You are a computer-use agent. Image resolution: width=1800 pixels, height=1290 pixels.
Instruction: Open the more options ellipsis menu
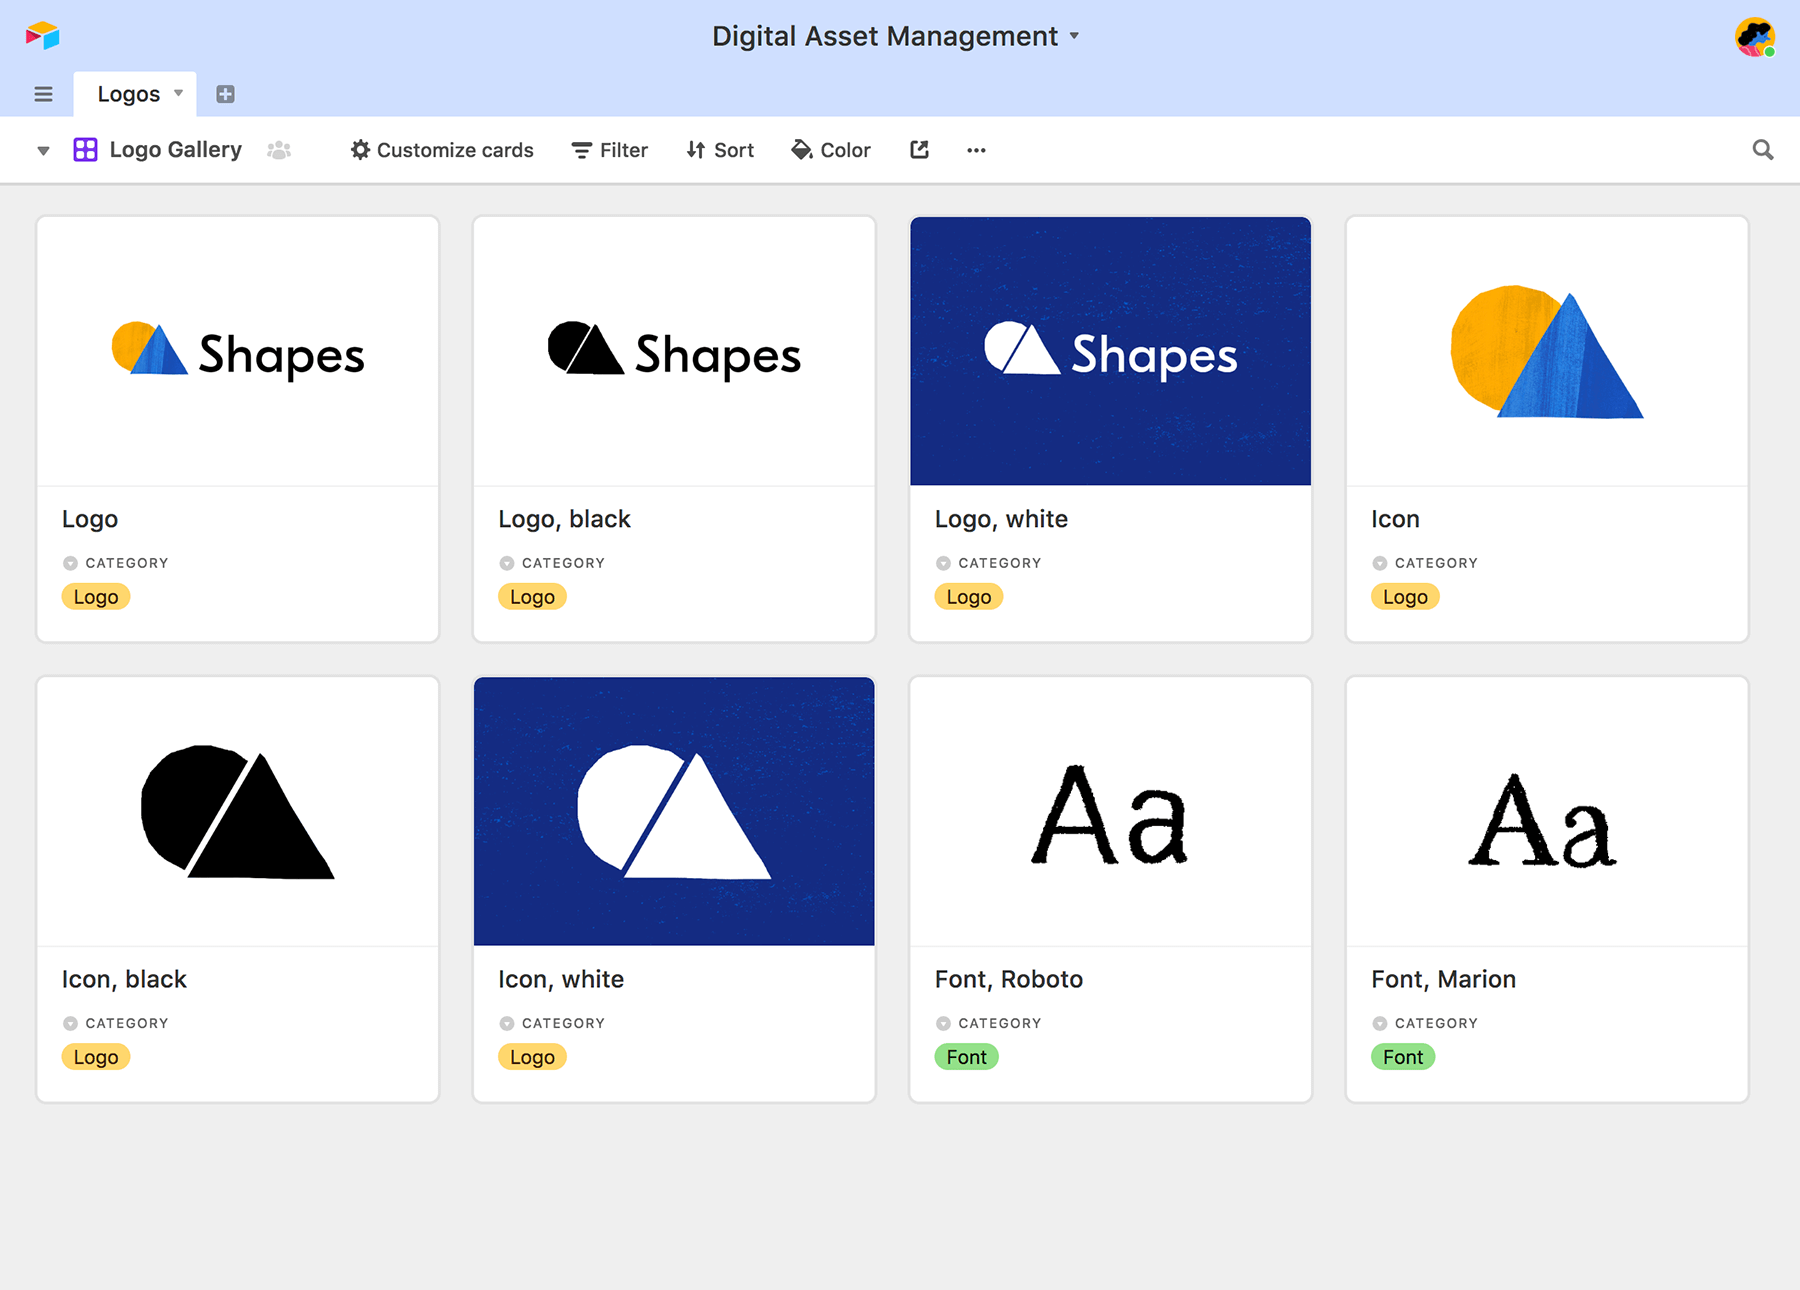point(976,150)
